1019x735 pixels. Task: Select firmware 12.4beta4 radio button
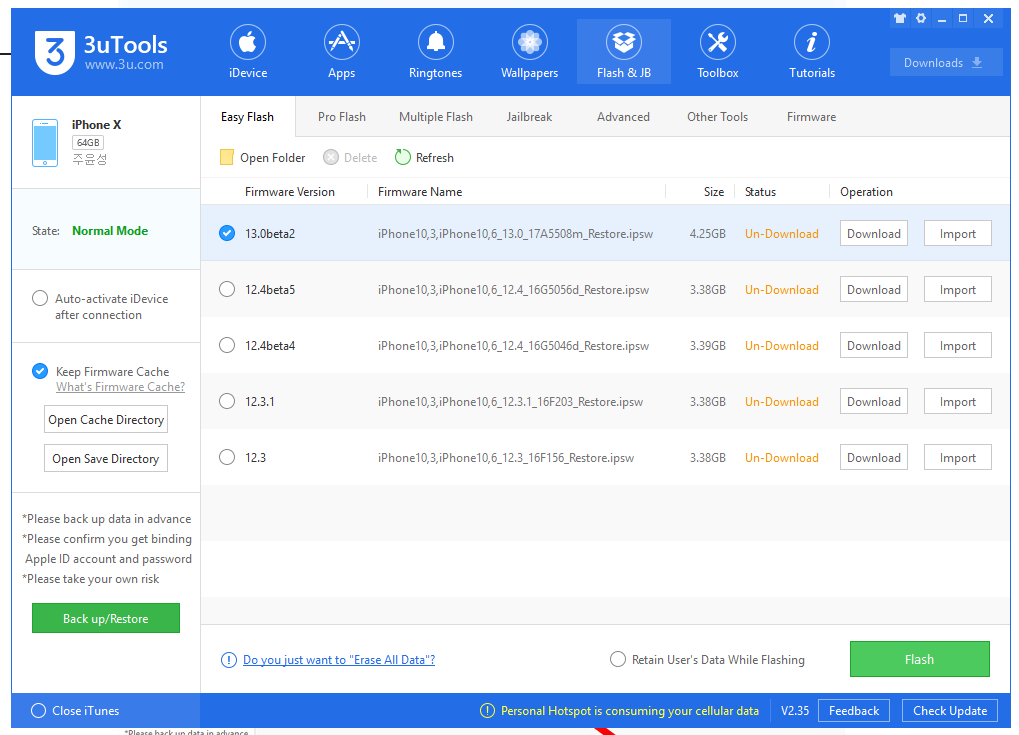click(227, 345)
